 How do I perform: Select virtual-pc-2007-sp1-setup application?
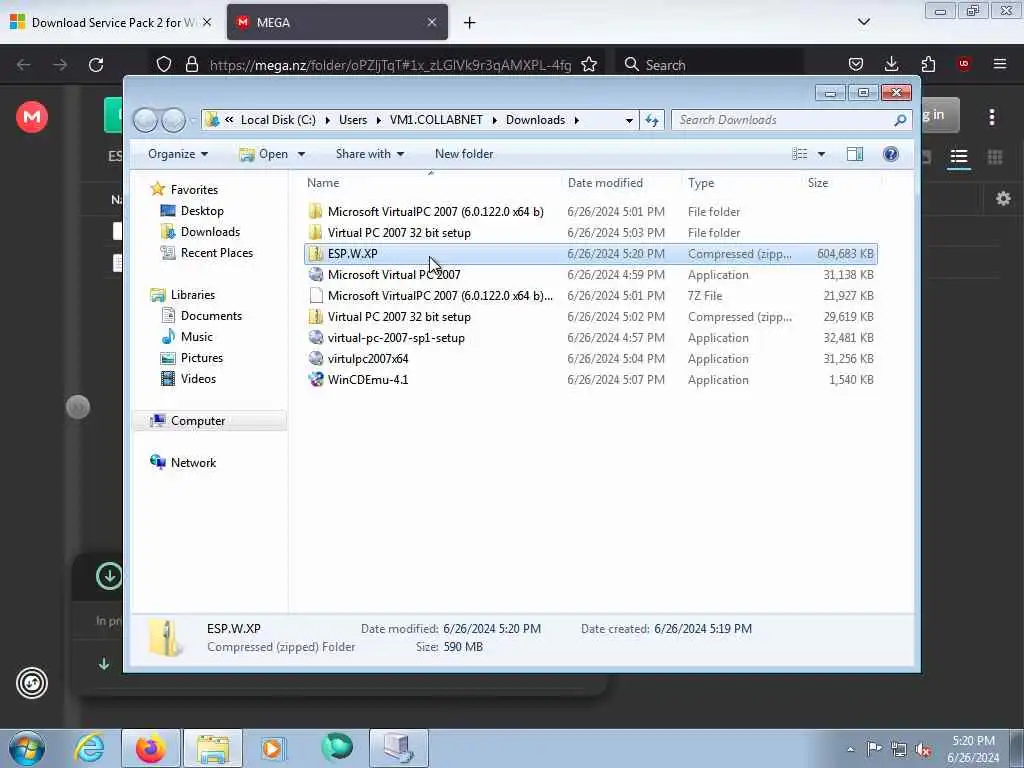(590, 338)
